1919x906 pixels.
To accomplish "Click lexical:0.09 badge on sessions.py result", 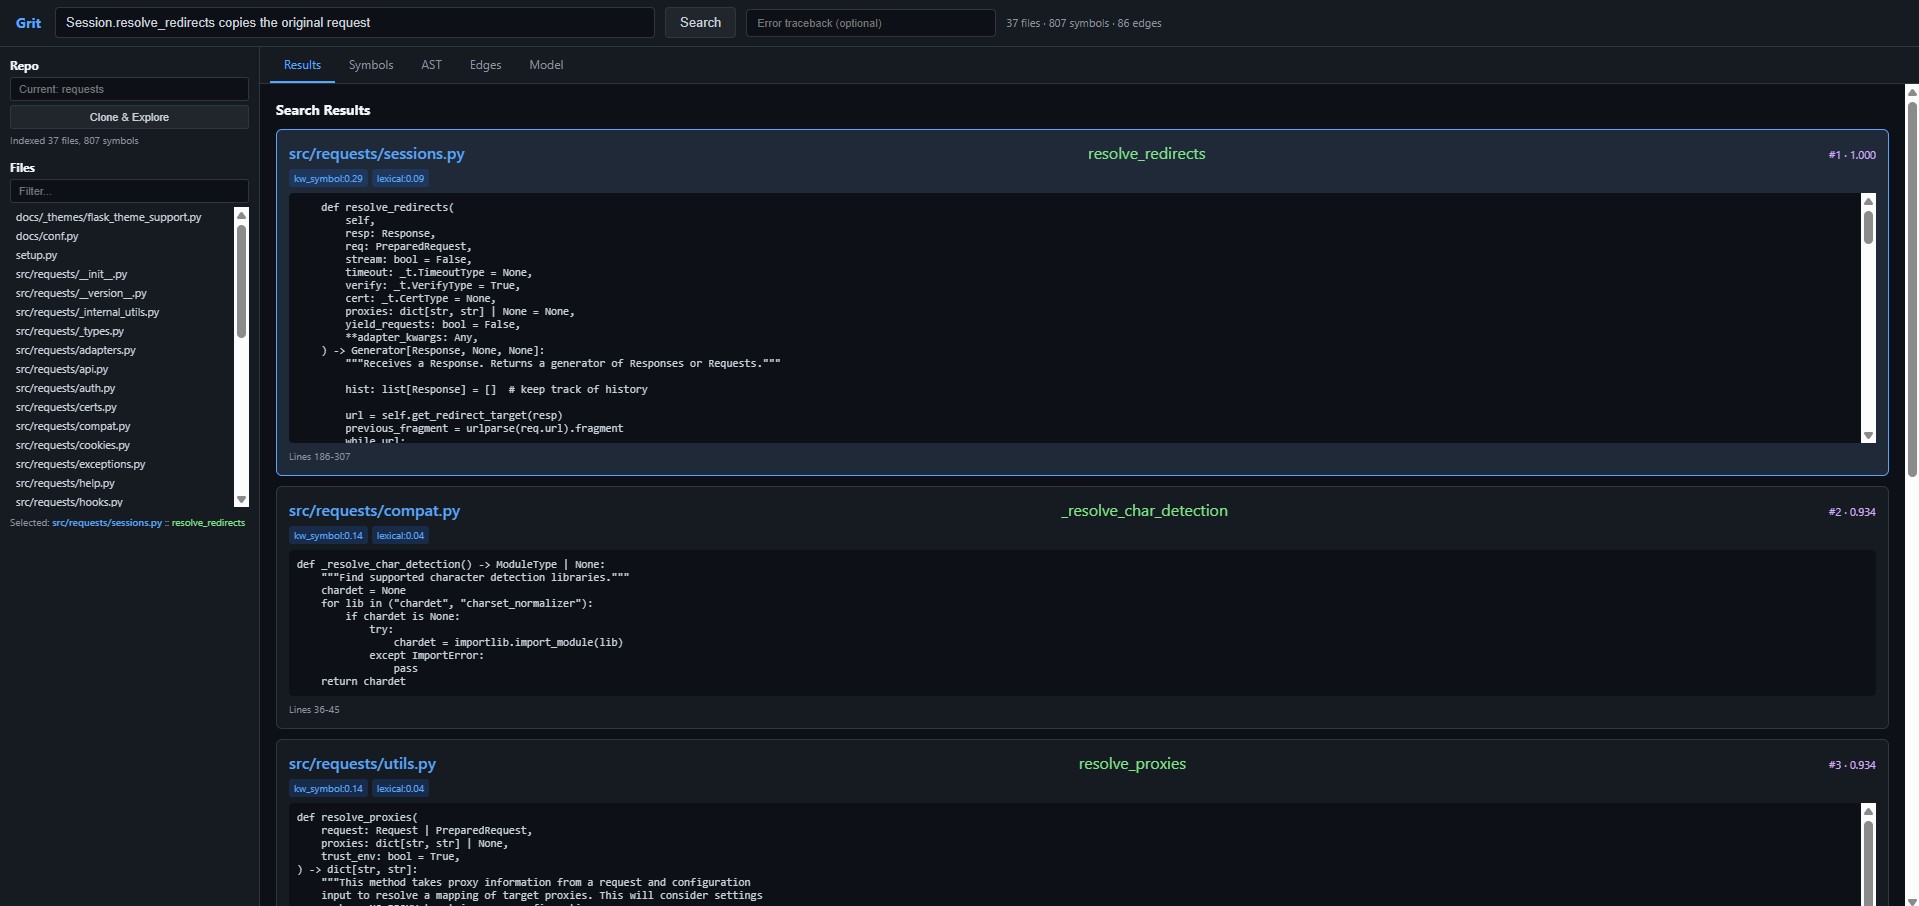I will tap(400, 179).
